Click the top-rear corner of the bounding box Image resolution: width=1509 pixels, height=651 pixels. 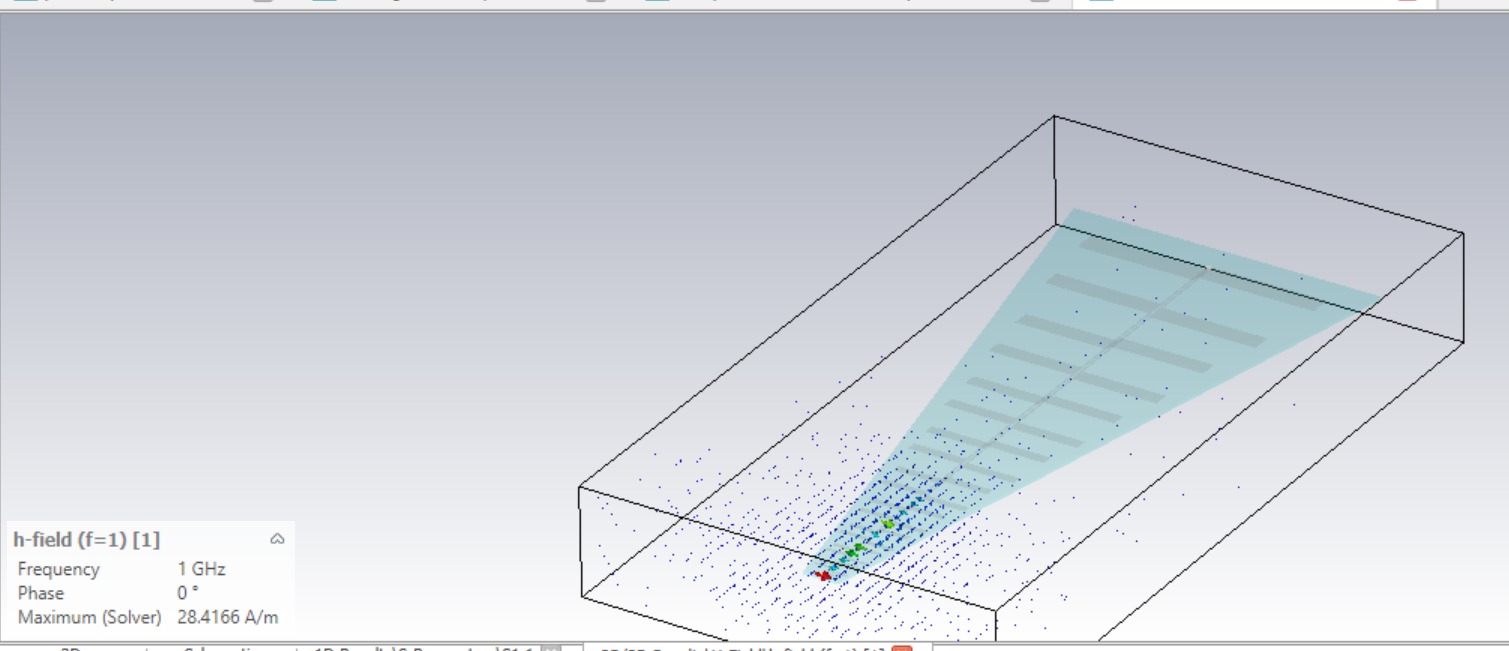(x=1054, y=116)
